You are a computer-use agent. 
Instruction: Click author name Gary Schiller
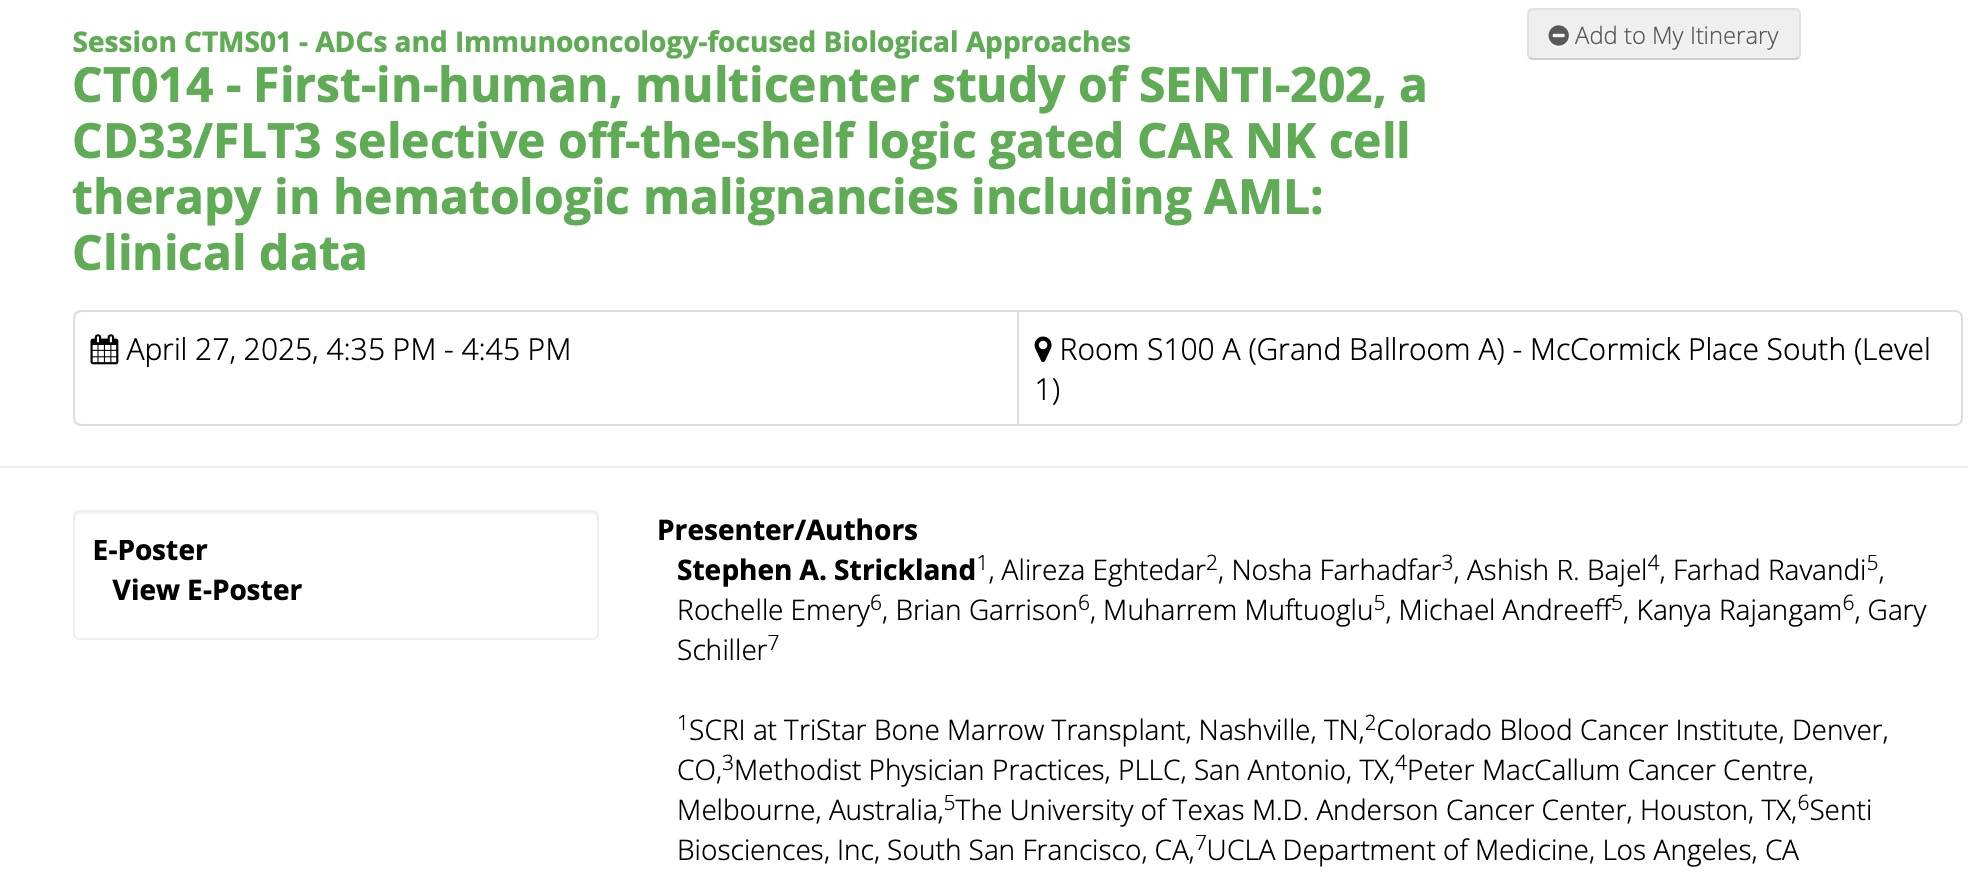tap(1302, 630)
